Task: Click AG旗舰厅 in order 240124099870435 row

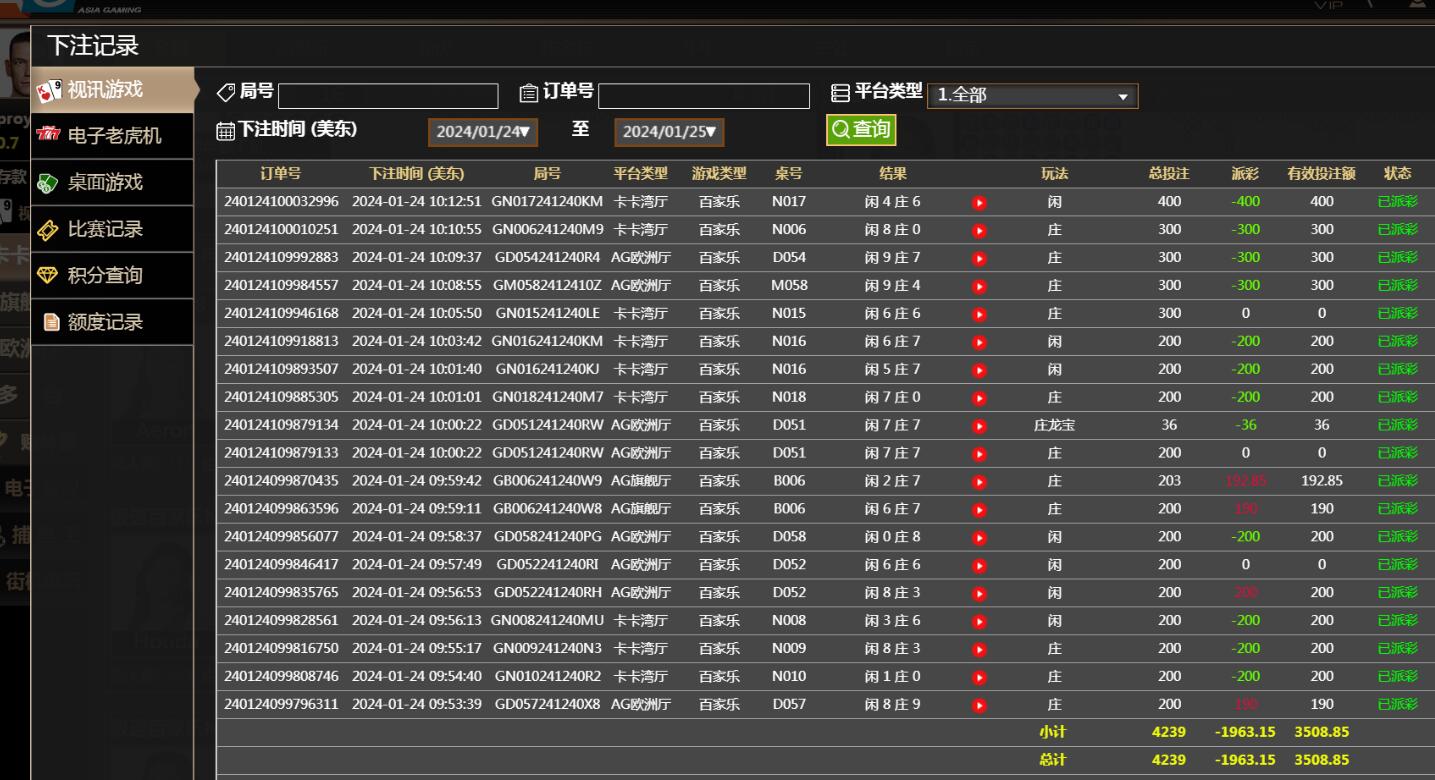Action: 641,482
